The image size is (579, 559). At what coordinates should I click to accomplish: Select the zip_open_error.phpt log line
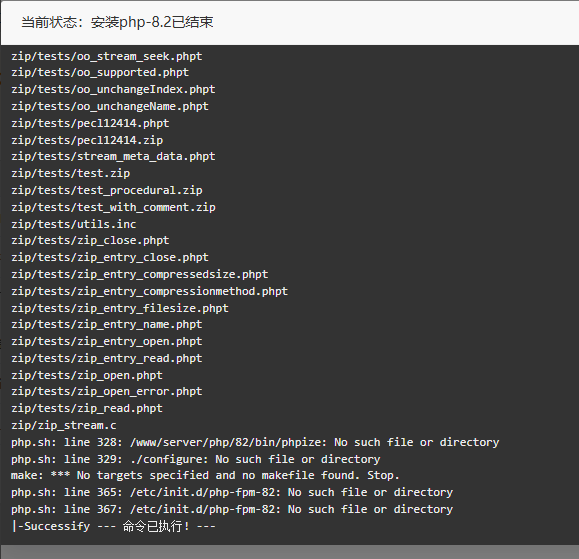107,391
